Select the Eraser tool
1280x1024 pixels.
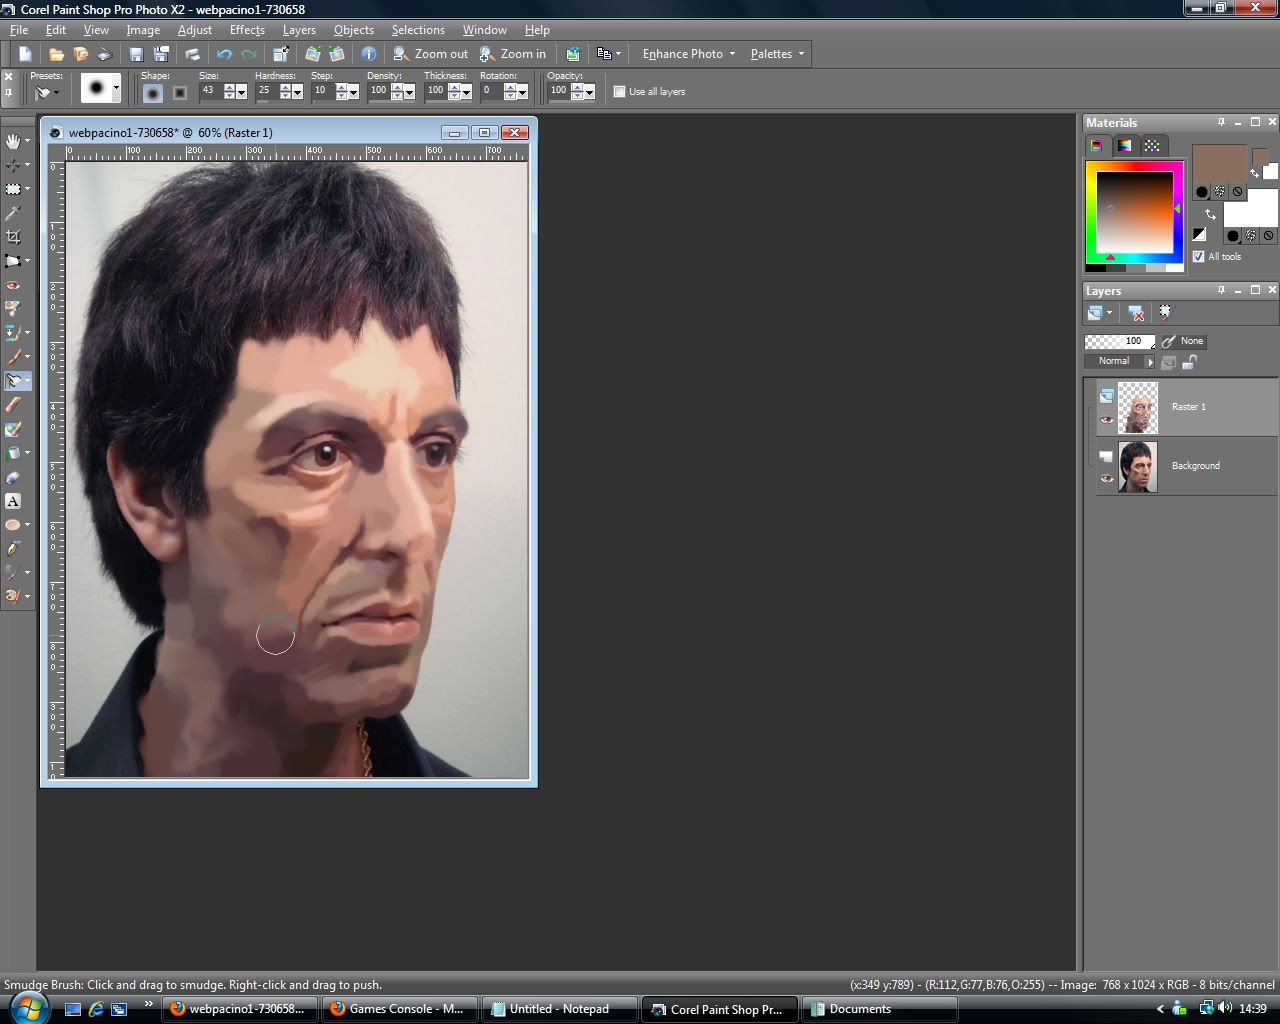[x=13, y=405]
